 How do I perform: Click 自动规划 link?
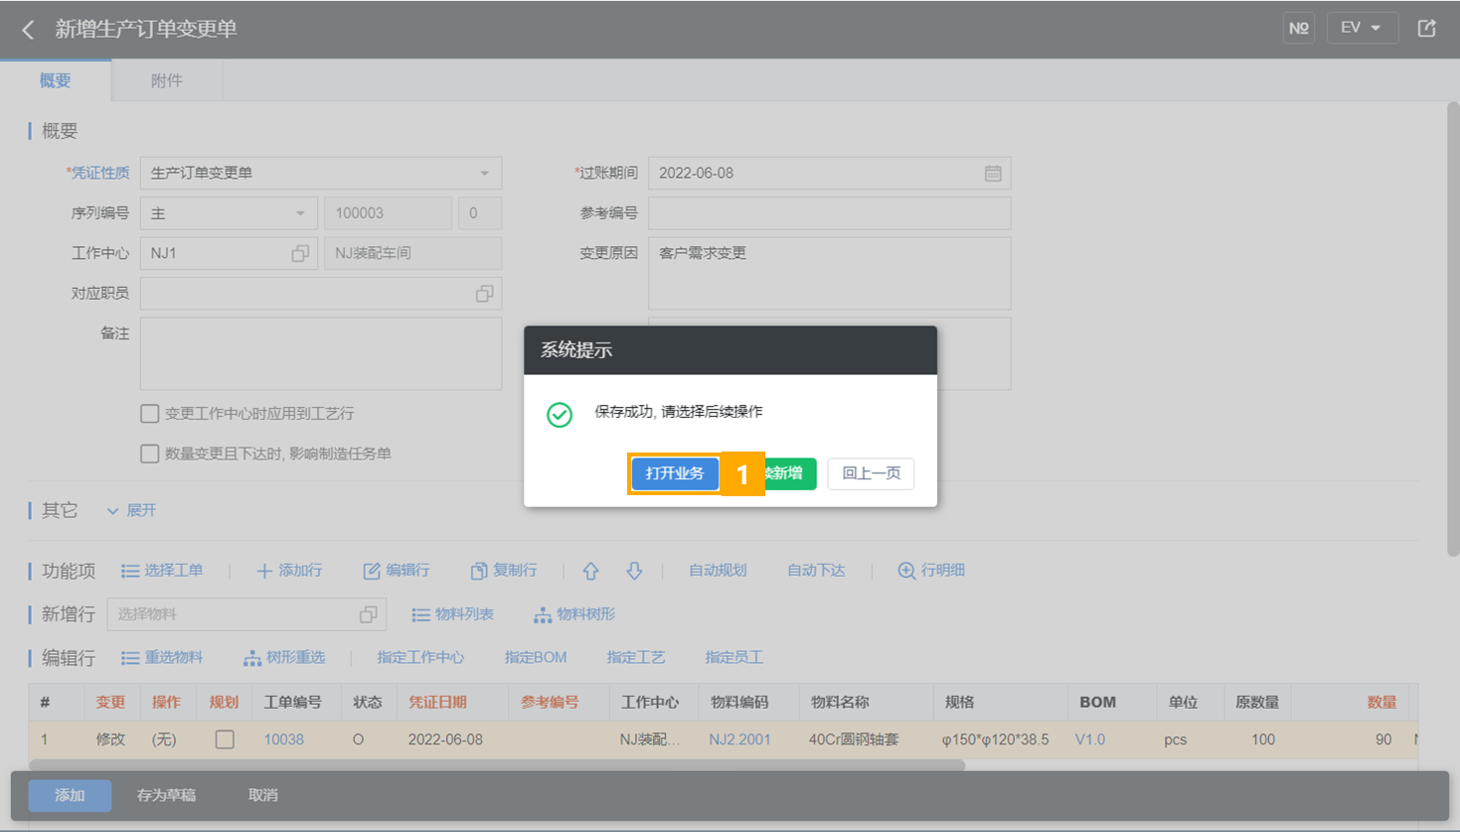click(717, 570)
